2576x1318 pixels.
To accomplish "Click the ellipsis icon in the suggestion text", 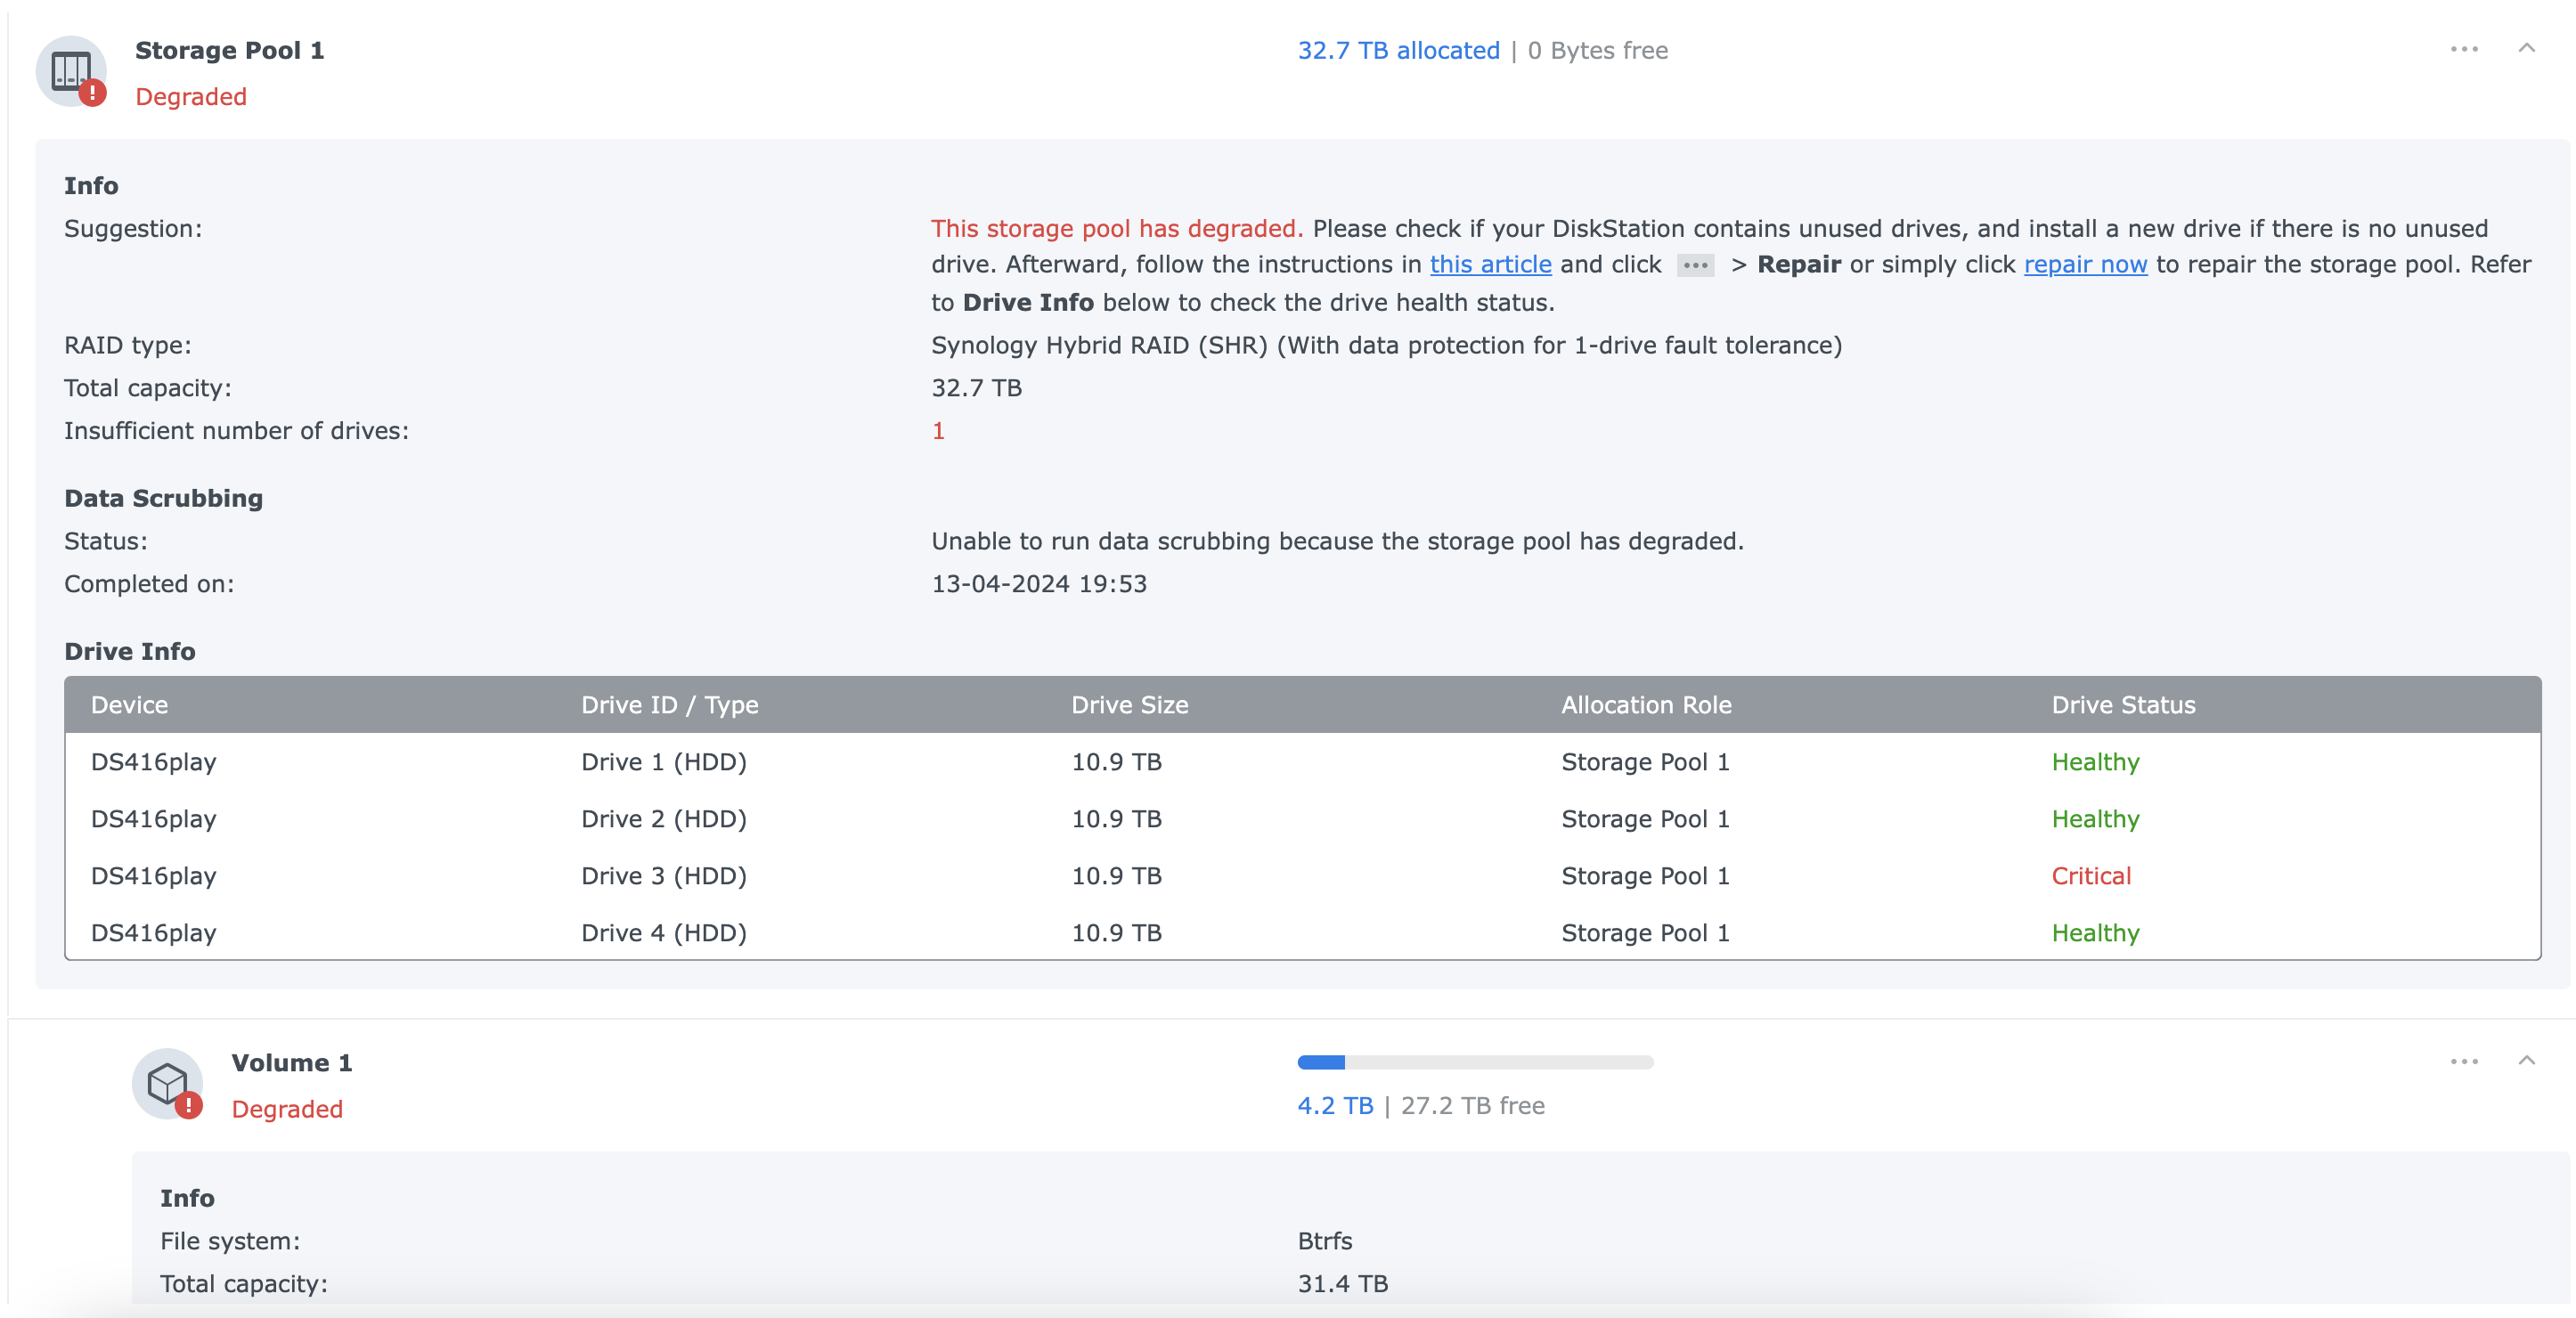I will (1694, 265).
